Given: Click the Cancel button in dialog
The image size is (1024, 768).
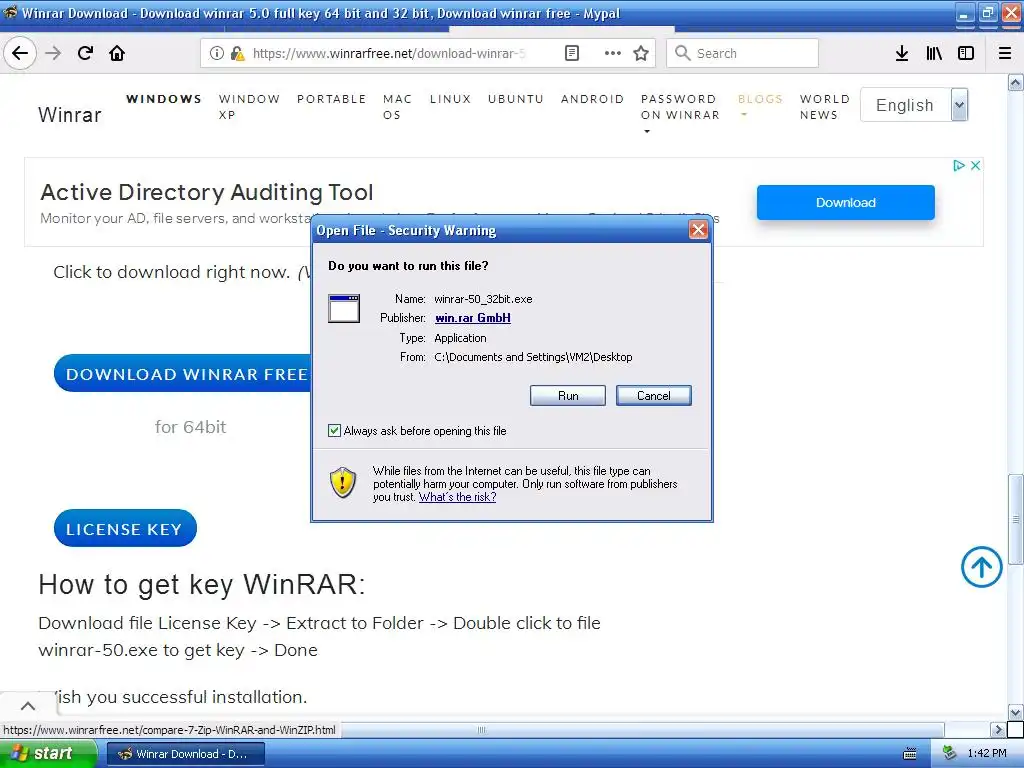Looking at the screenshot, I should [x=654, y=395].
